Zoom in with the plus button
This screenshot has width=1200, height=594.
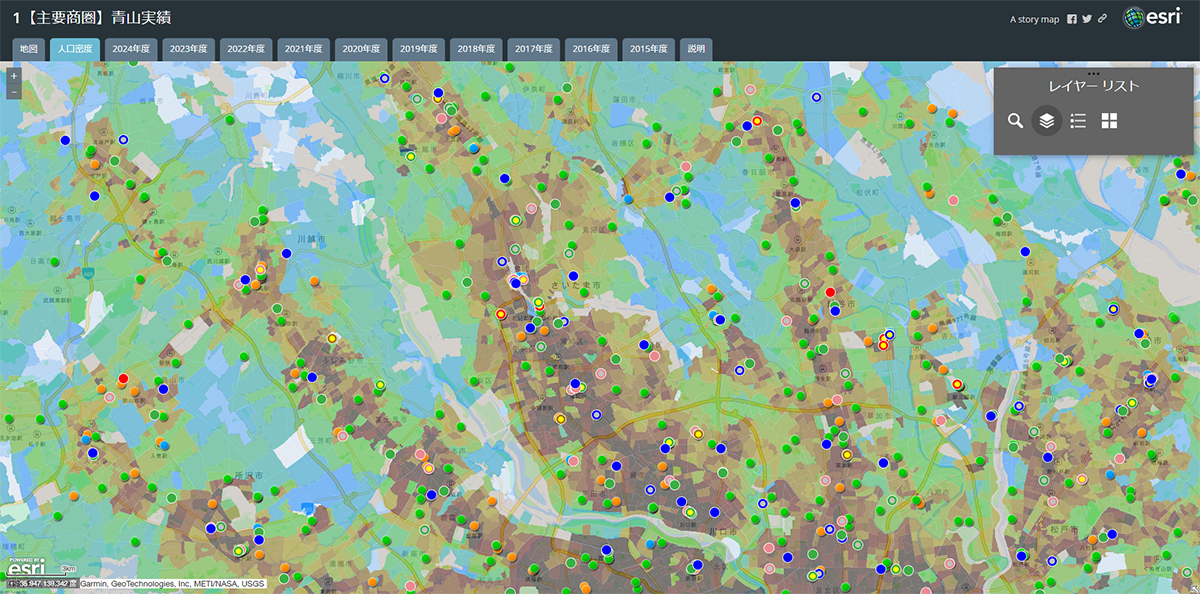[14, 76]
